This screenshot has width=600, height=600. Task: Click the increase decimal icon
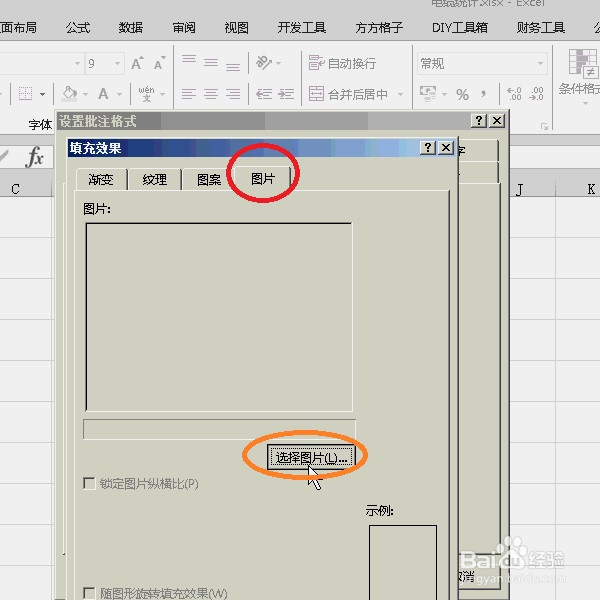point(514,94)
